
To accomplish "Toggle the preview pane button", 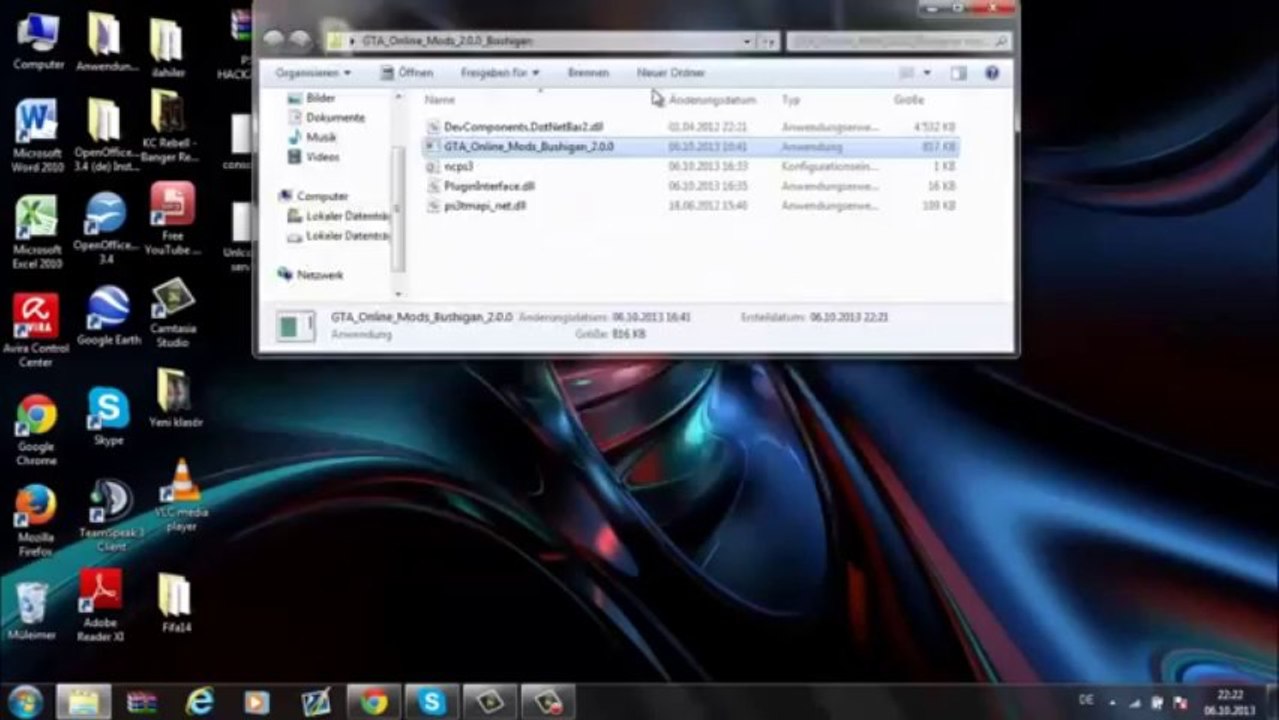I will [x=959, y=73].
